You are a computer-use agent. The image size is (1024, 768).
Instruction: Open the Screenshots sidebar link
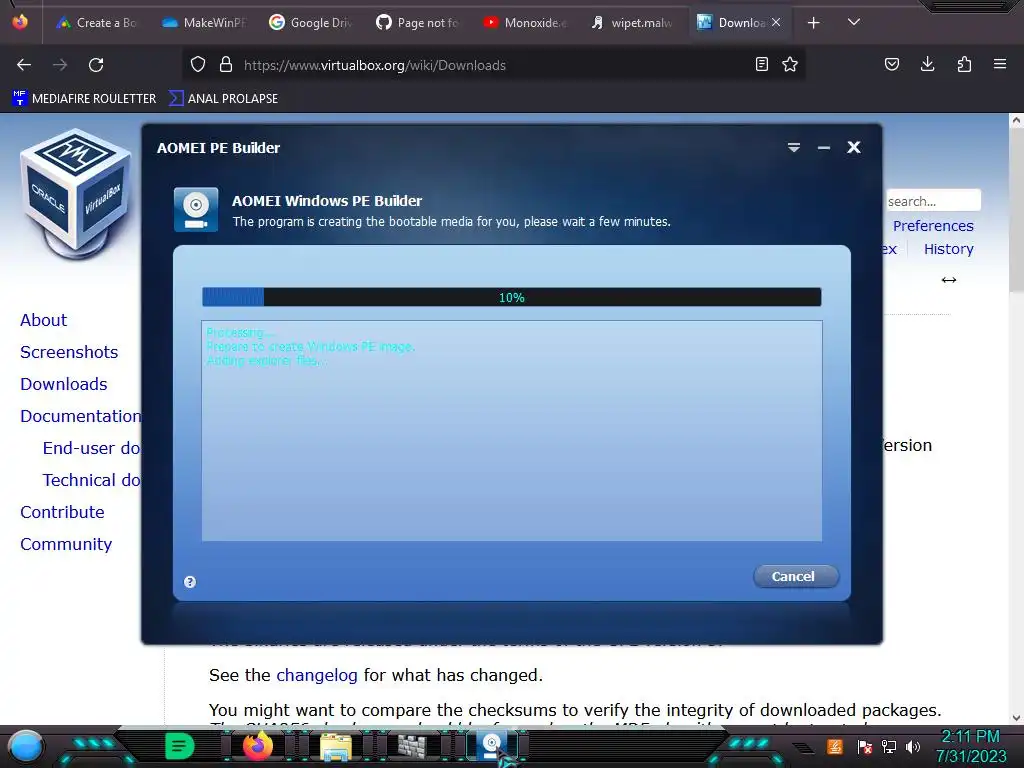69,352
